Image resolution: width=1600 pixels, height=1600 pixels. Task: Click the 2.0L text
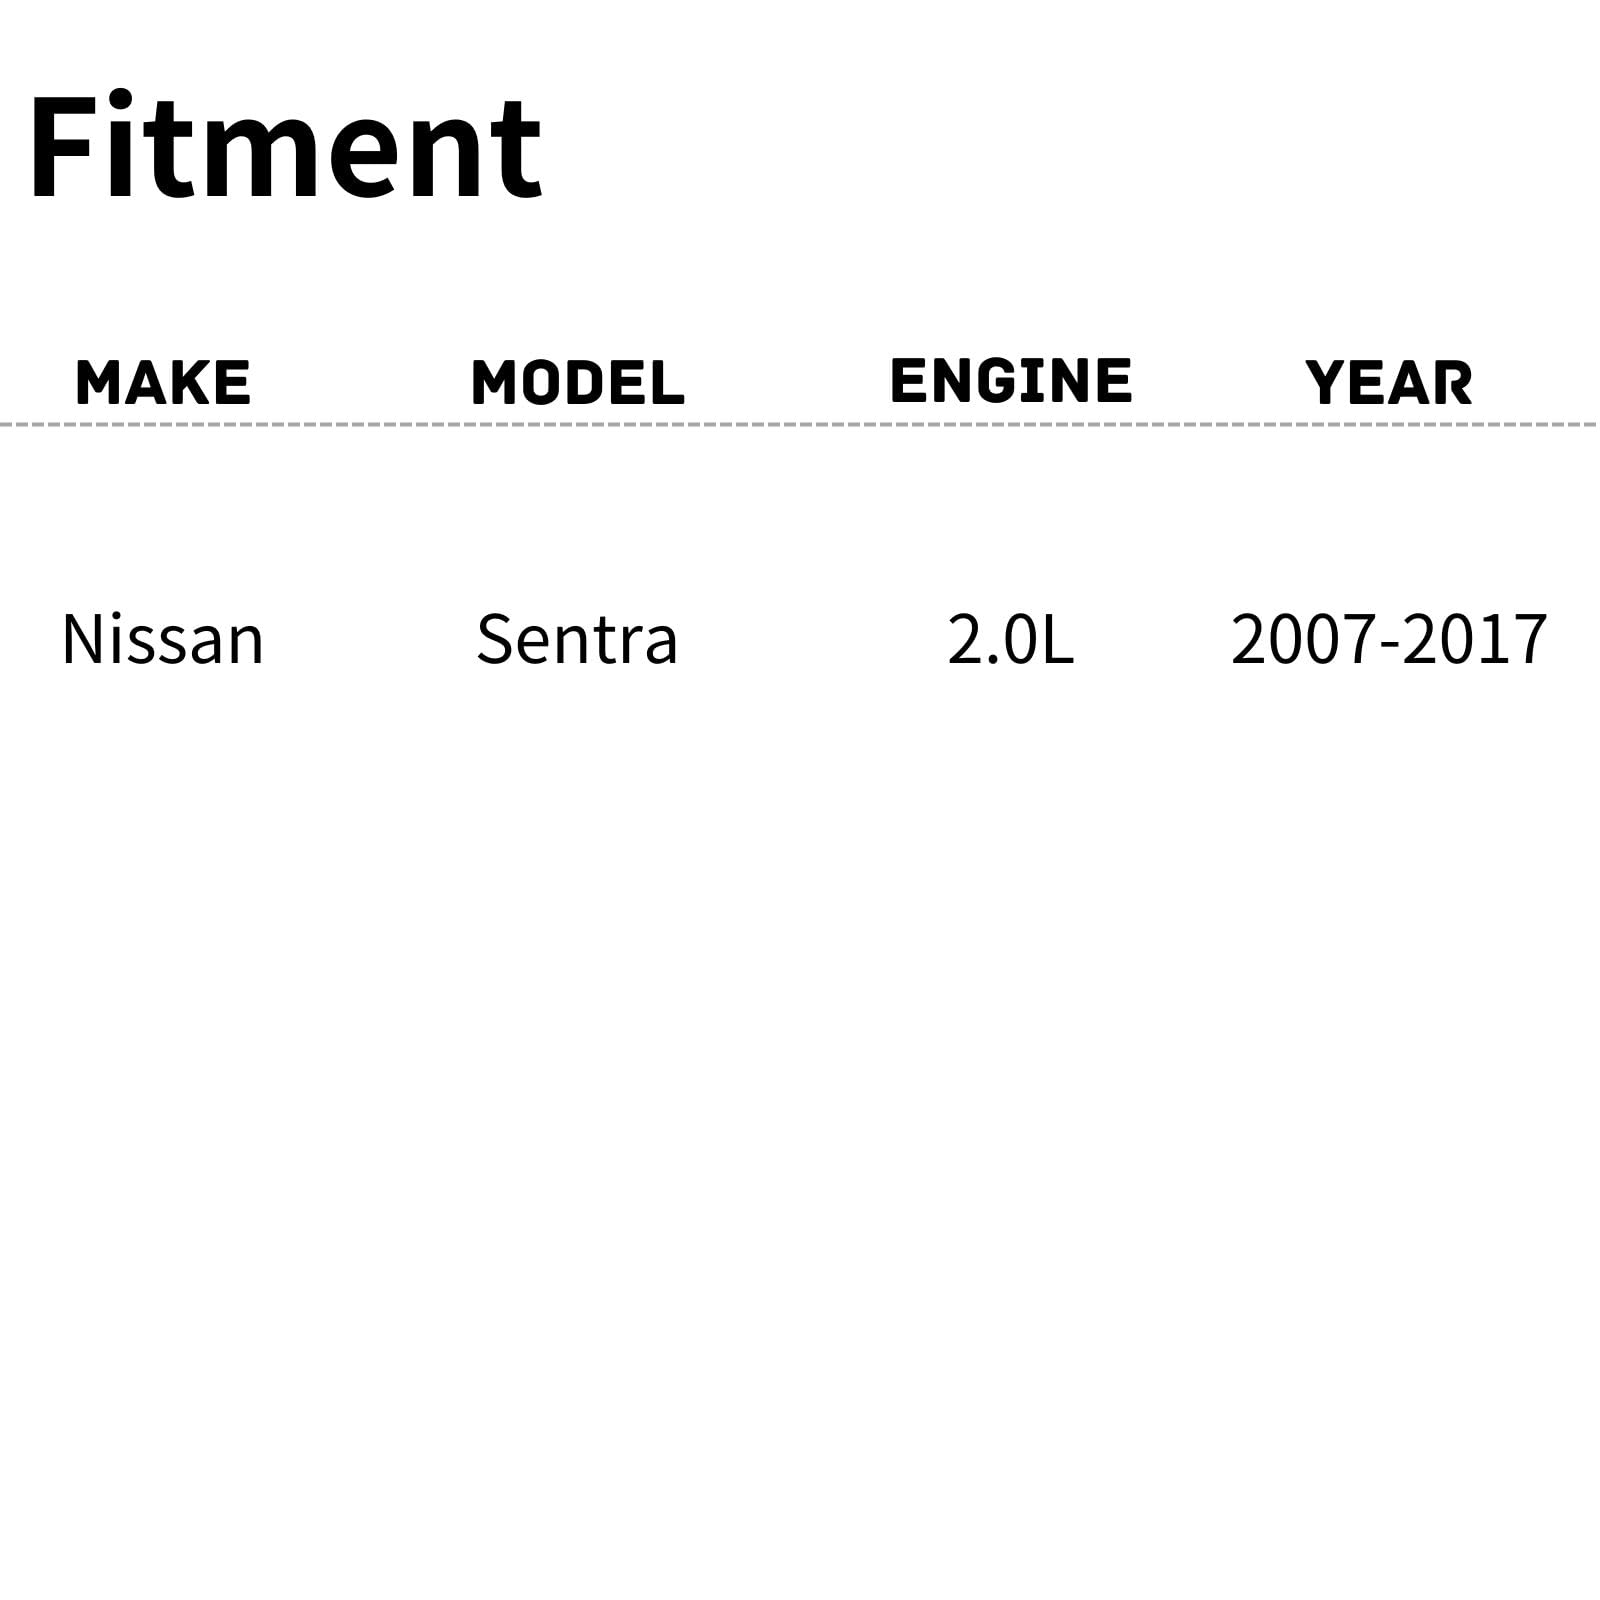[x=1010, y=639]
